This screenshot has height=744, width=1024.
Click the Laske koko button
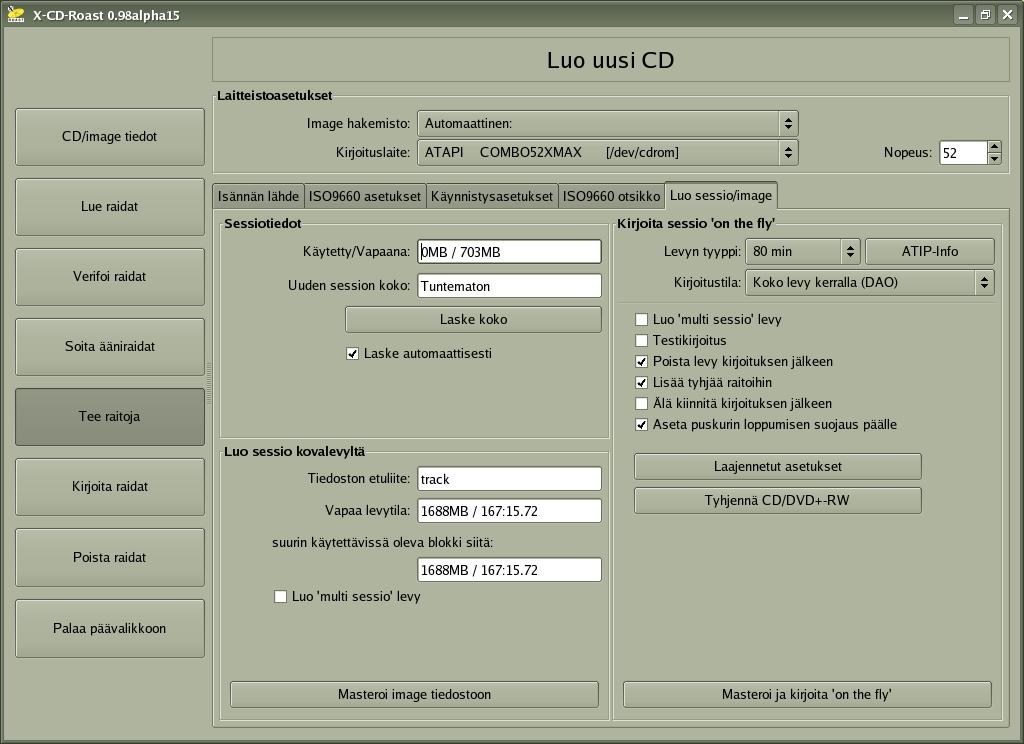point(473,320)
